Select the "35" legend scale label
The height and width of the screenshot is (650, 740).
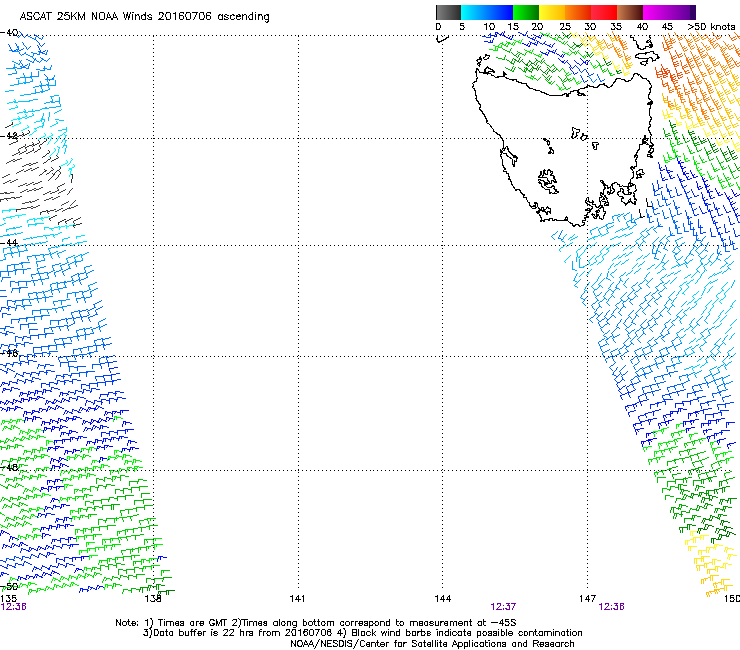(x=616, y=27)
